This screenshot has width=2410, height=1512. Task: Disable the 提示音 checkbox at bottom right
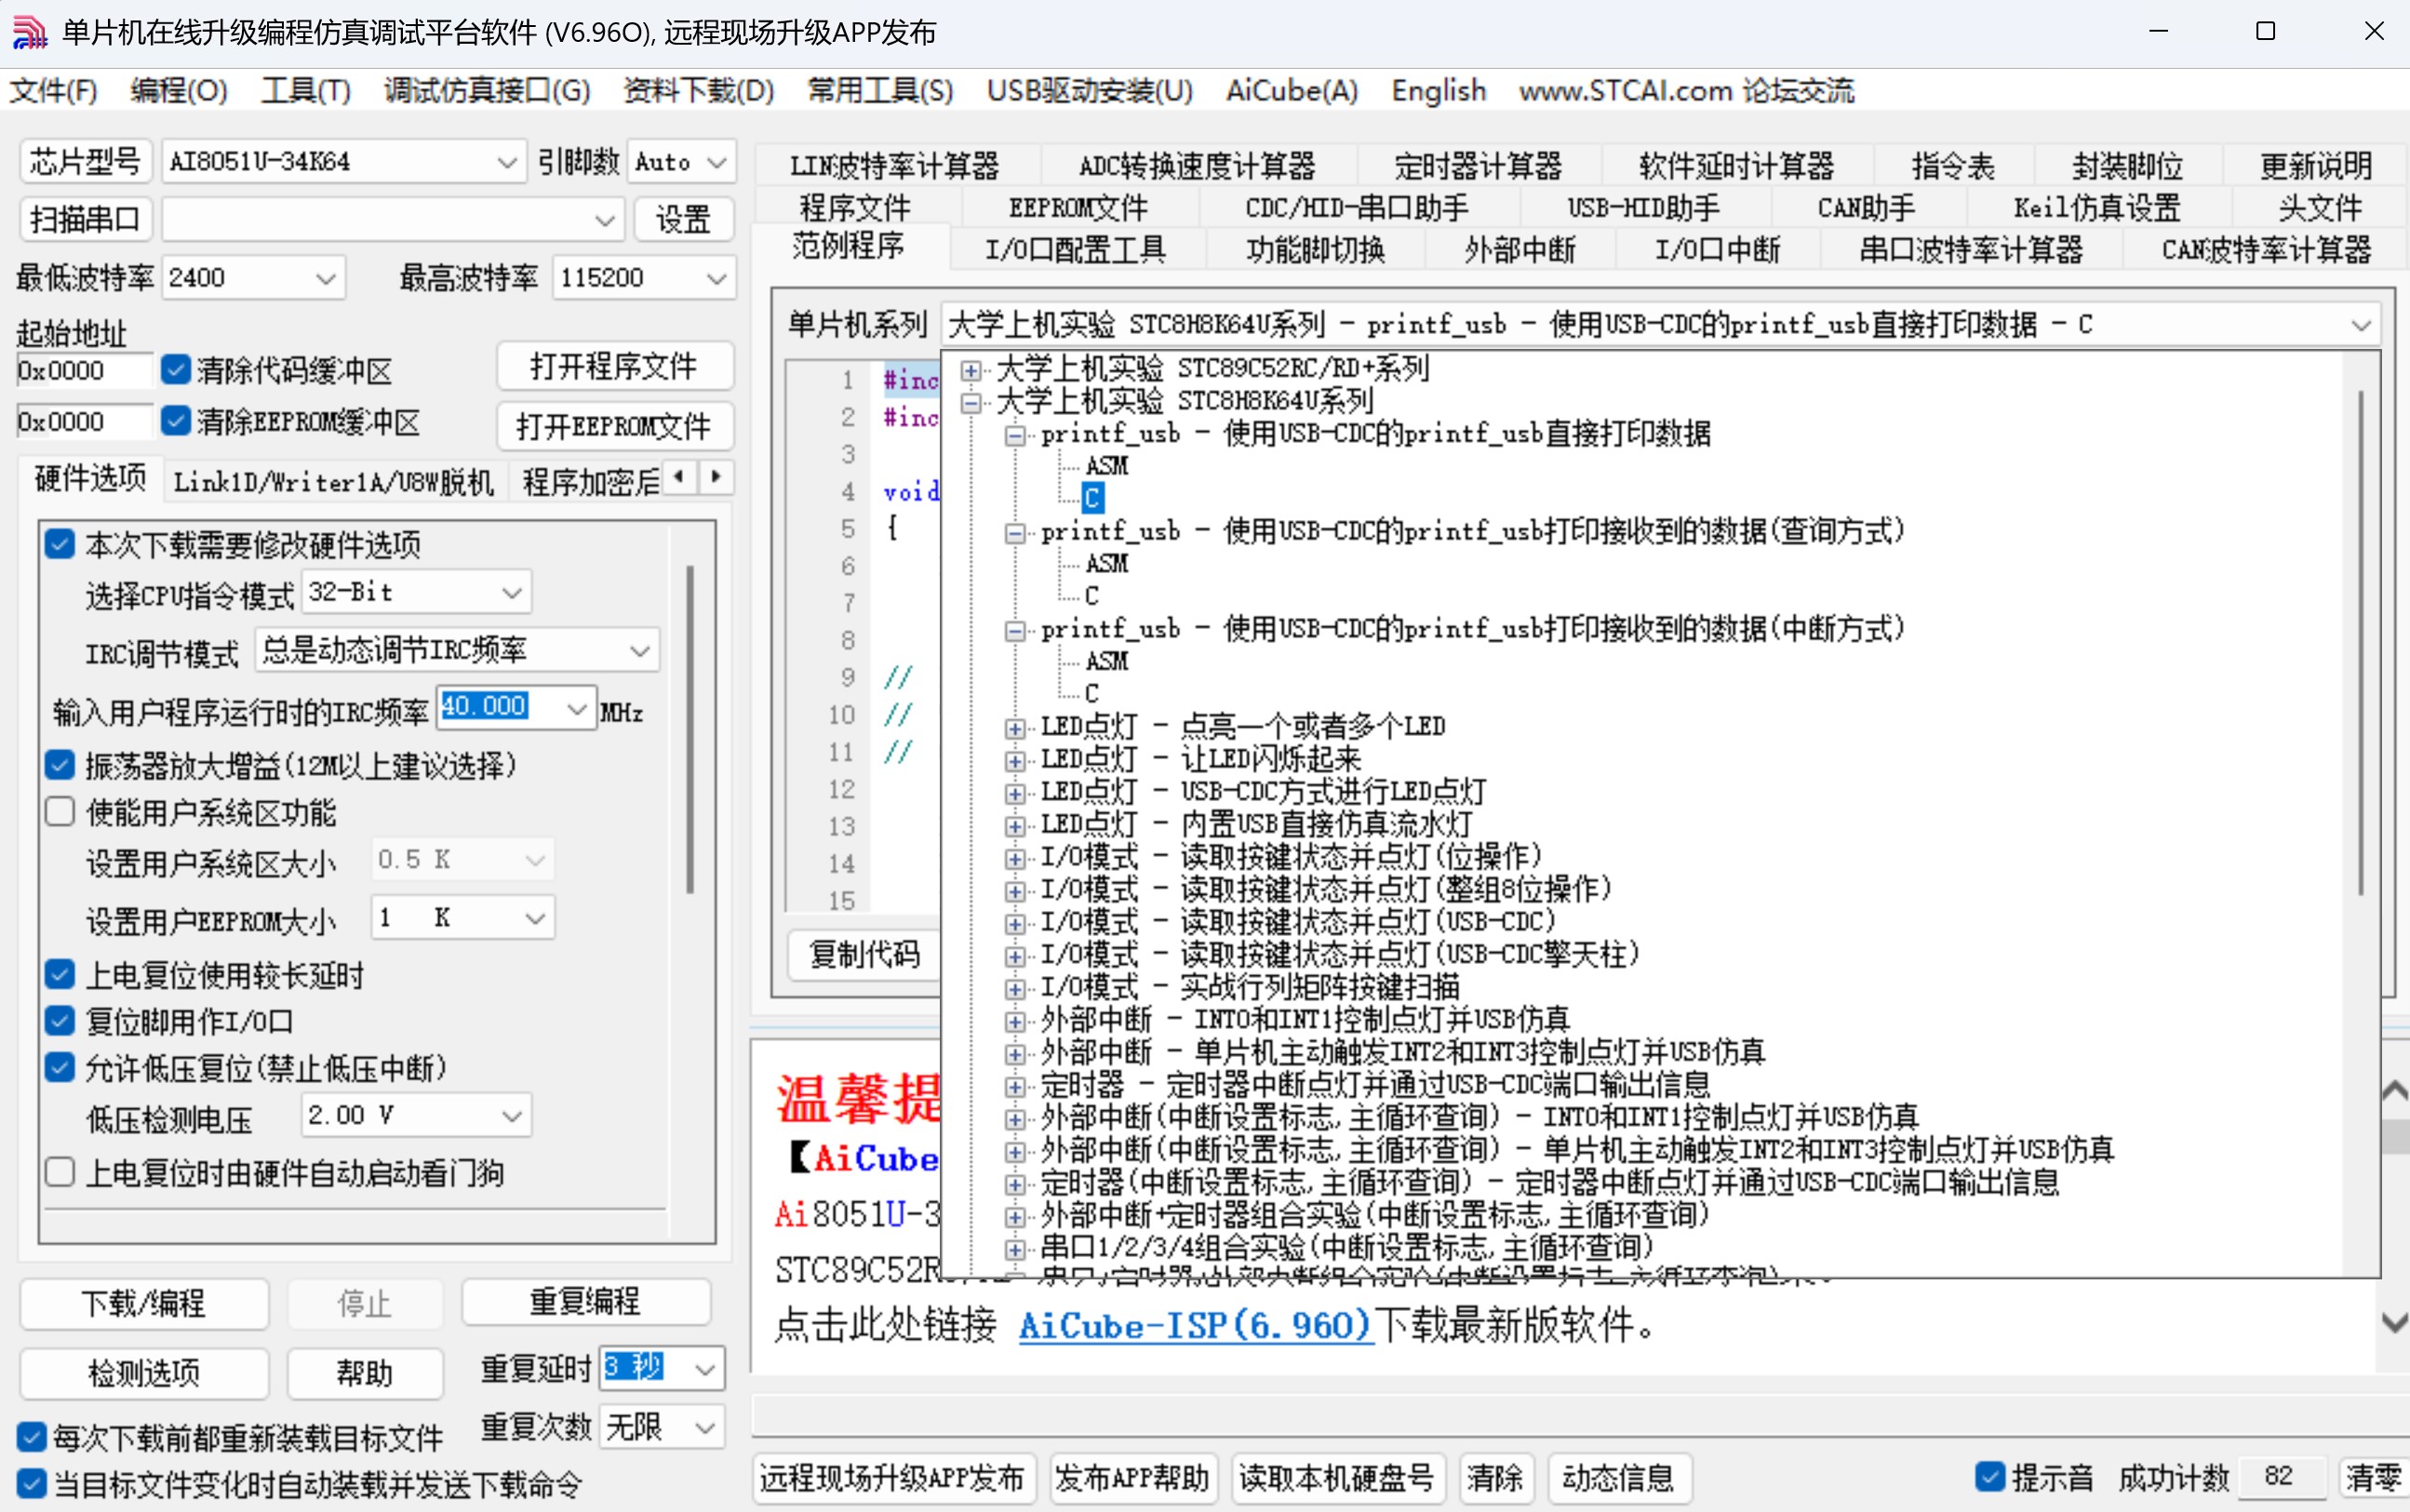click(x=1990, y=1476)
